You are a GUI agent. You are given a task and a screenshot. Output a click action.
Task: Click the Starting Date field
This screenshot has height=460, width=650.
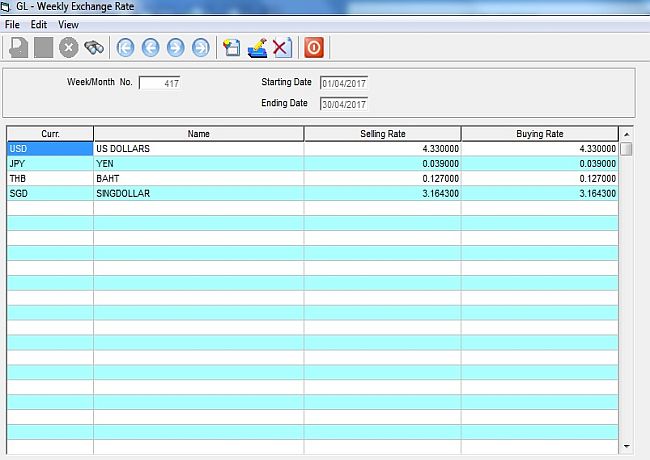tap(344, 83)
